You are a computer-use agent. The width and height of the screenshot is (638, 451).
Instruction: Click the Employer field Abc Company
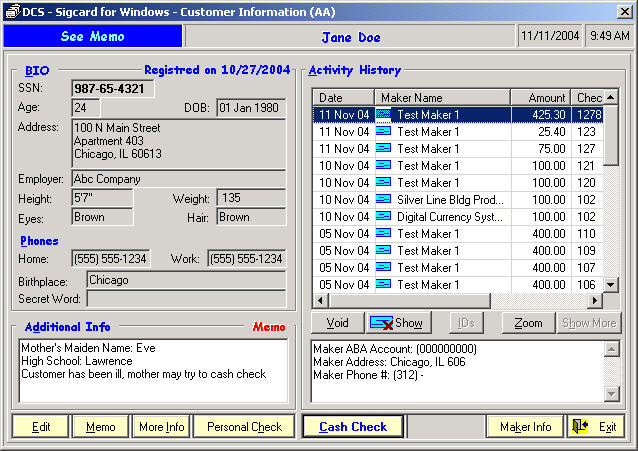179,179
